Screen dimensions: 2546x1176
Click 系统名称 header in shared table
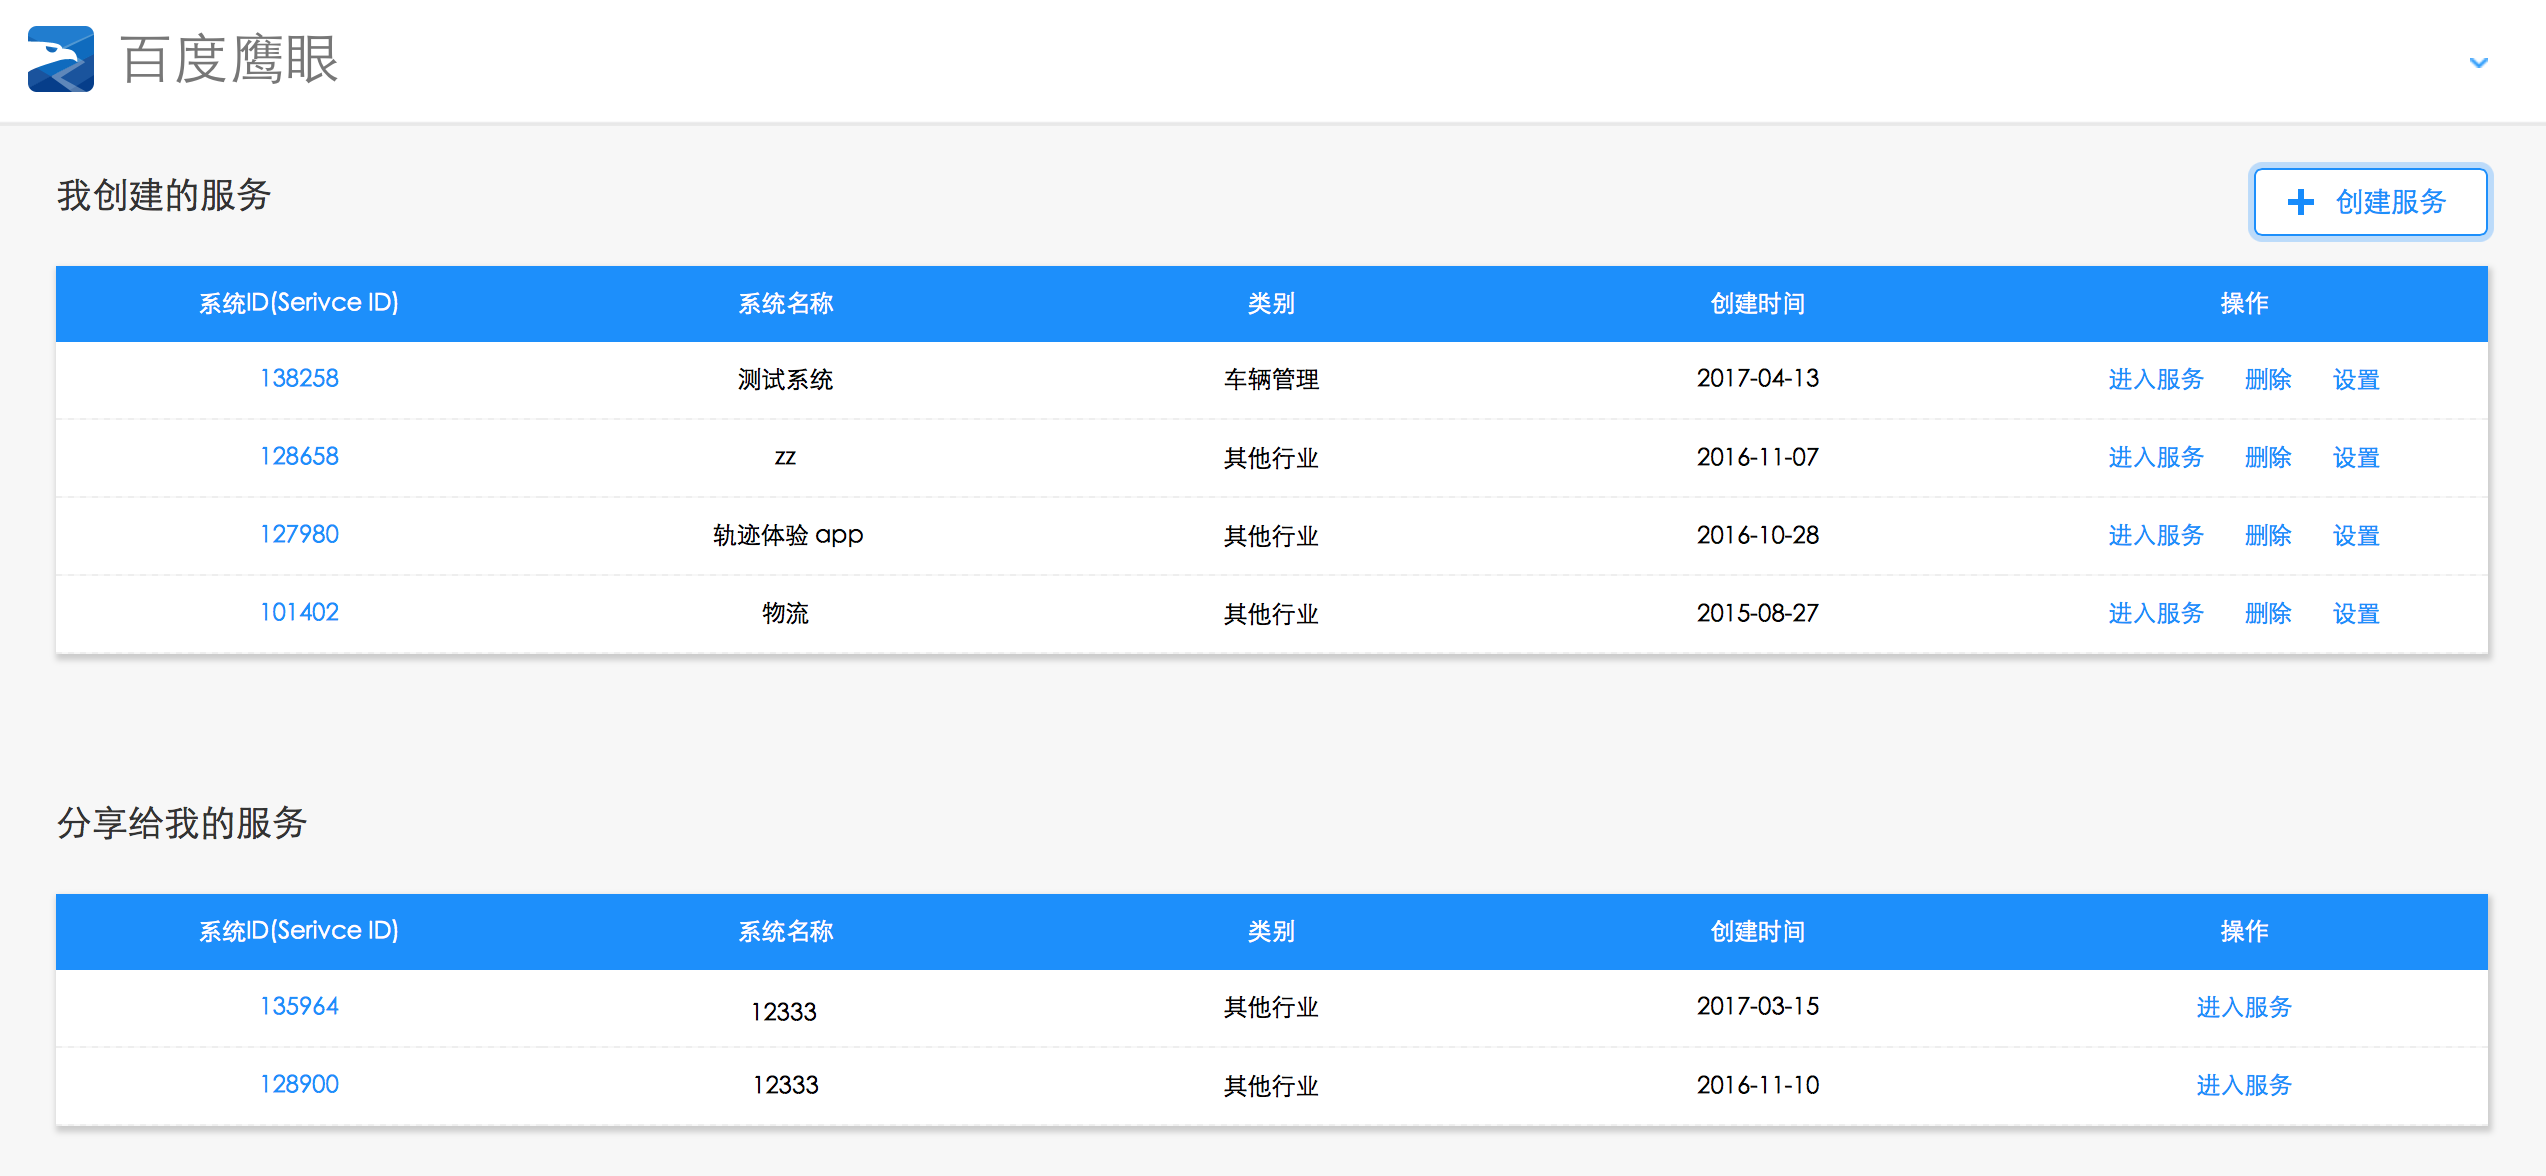point(785,931)
